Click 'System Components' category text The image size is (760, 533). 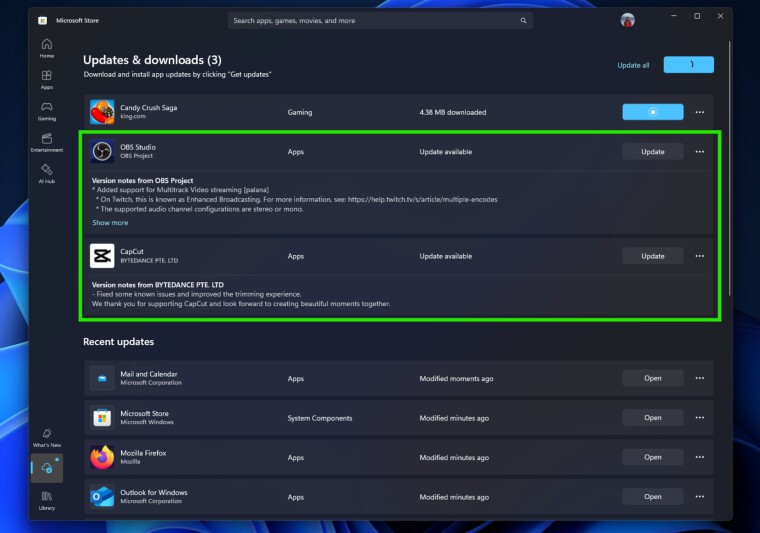[x=319, y=418]
